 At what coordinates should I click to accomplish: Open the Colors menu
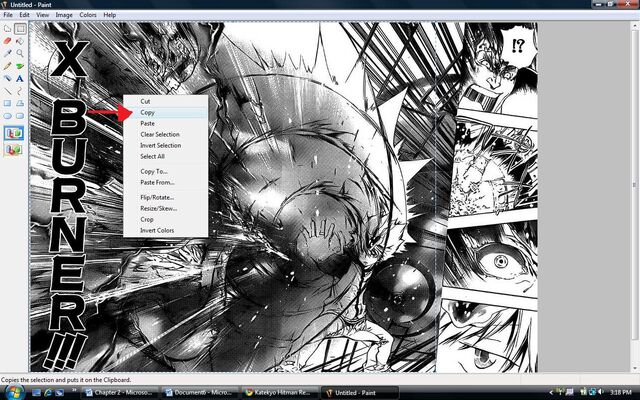coord(88,15)
